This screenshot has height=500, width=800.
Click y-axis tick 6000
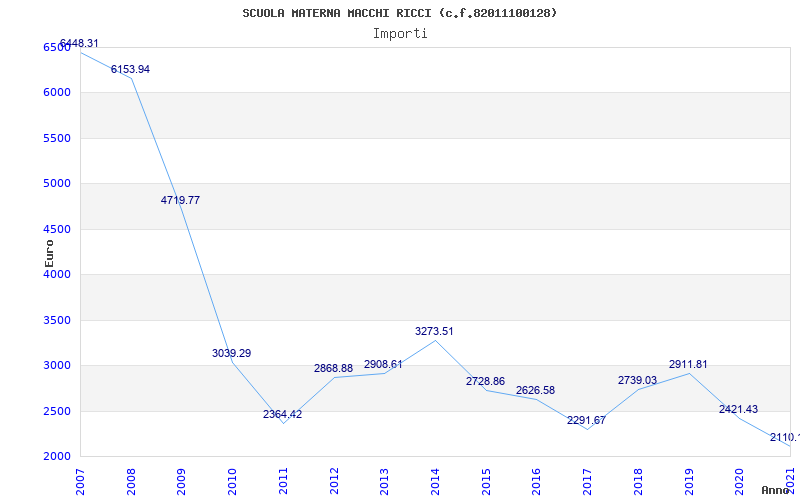pyautogui.click(x=57, y=93)
